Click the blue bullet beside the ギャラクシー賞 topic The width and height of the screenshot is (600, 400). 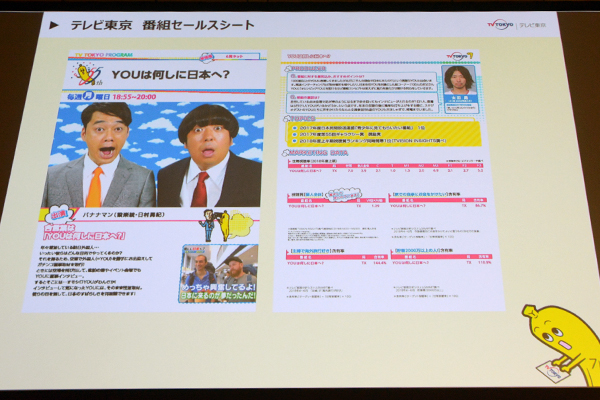(x=293, y=134)
